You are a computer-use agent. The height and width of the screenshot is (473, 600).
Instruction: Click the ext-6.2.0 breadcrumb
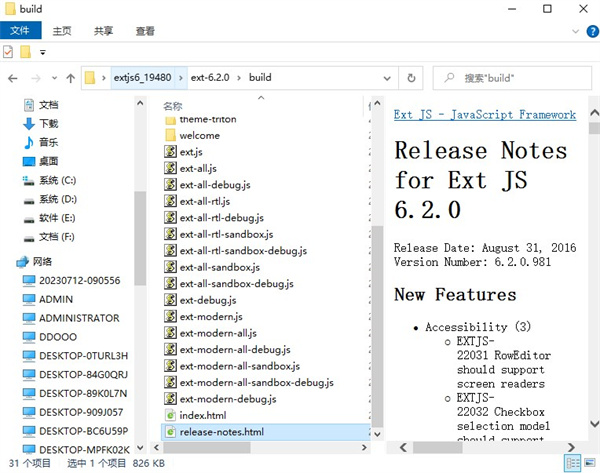click(x=210, y=78)
